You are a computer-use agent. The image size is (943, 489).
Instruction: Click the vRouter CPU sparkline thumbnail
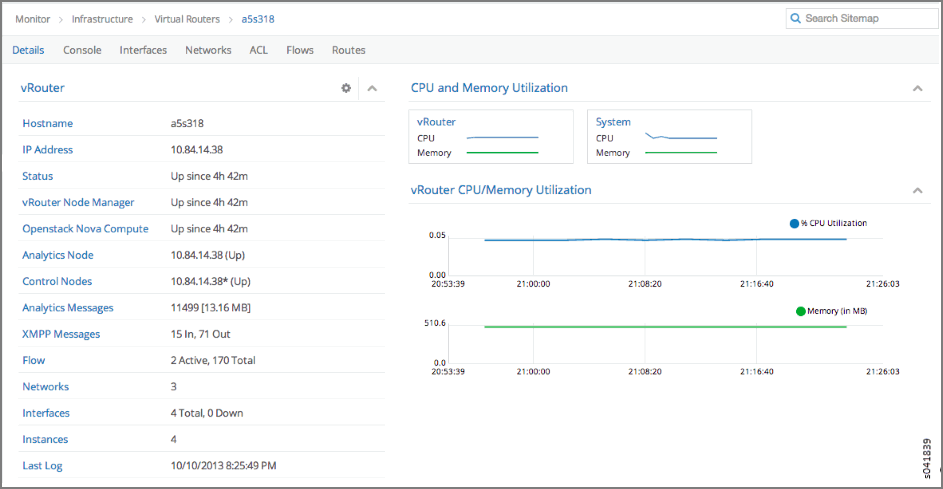pos(503,138)
